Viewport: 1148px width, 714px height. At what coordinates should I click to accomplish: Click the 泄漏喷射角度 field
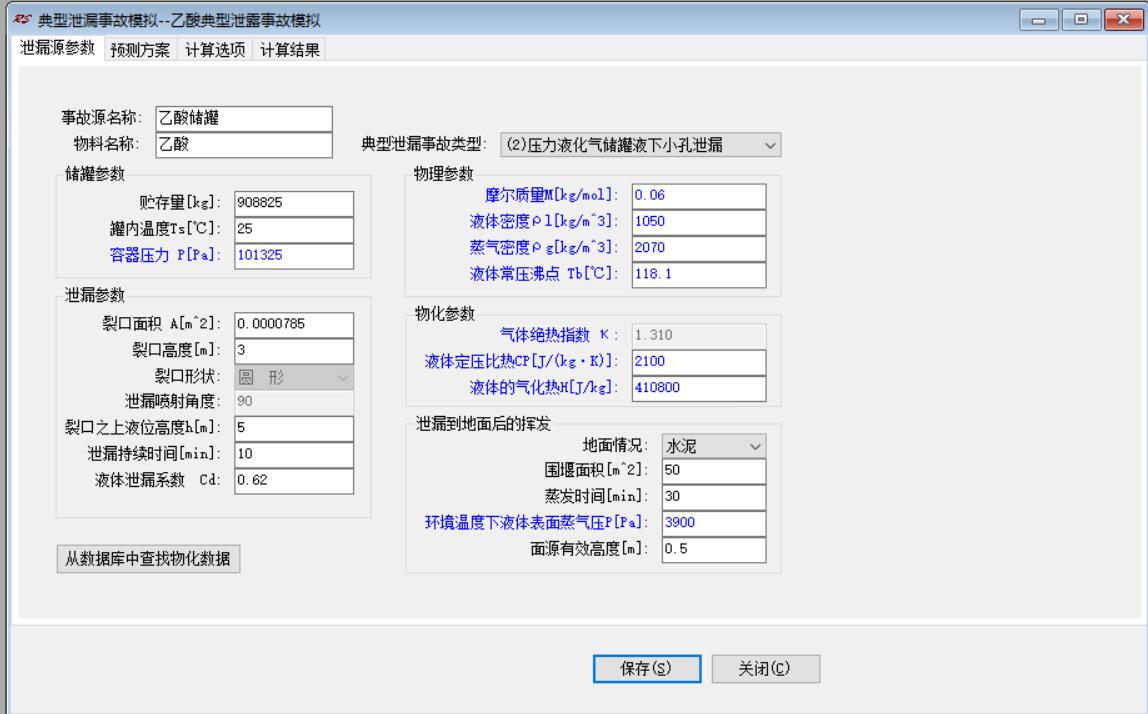pos(294,401)
